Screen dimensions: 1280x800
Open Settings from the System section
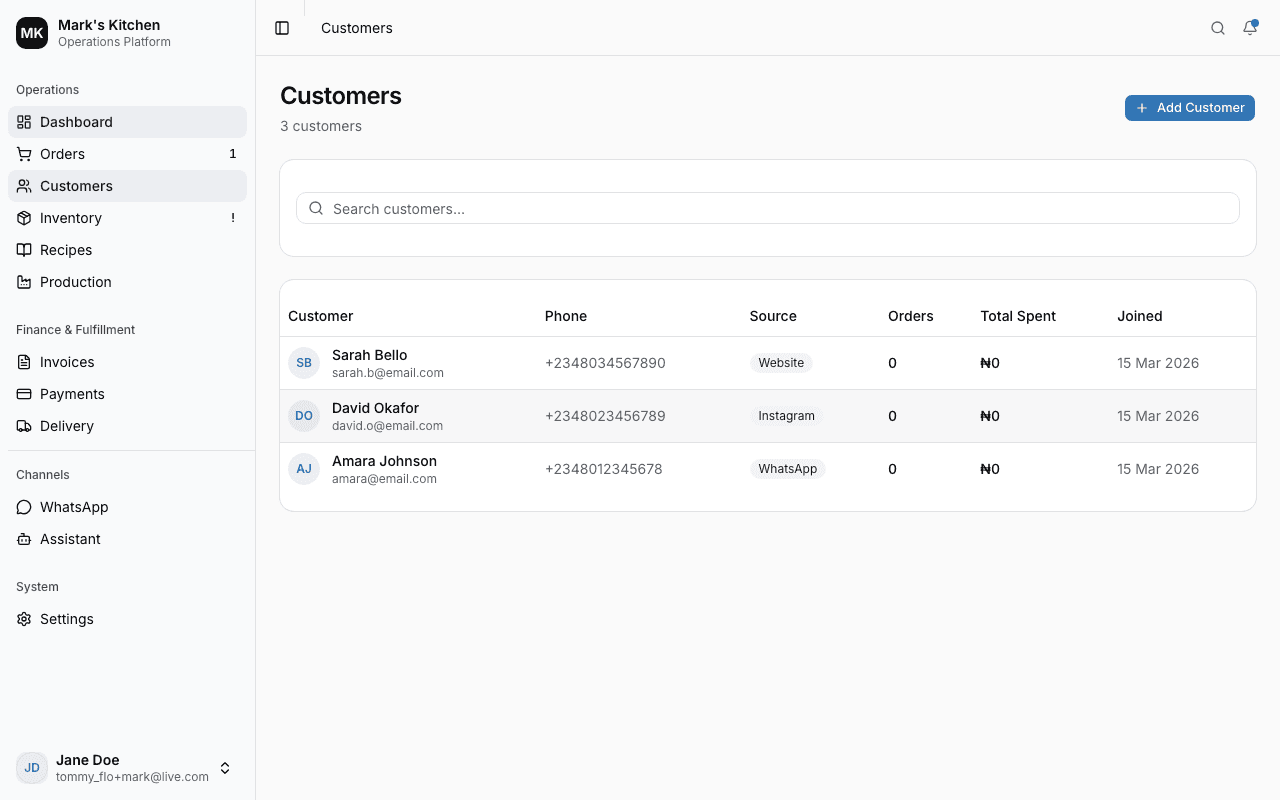(x=66, y=619)
